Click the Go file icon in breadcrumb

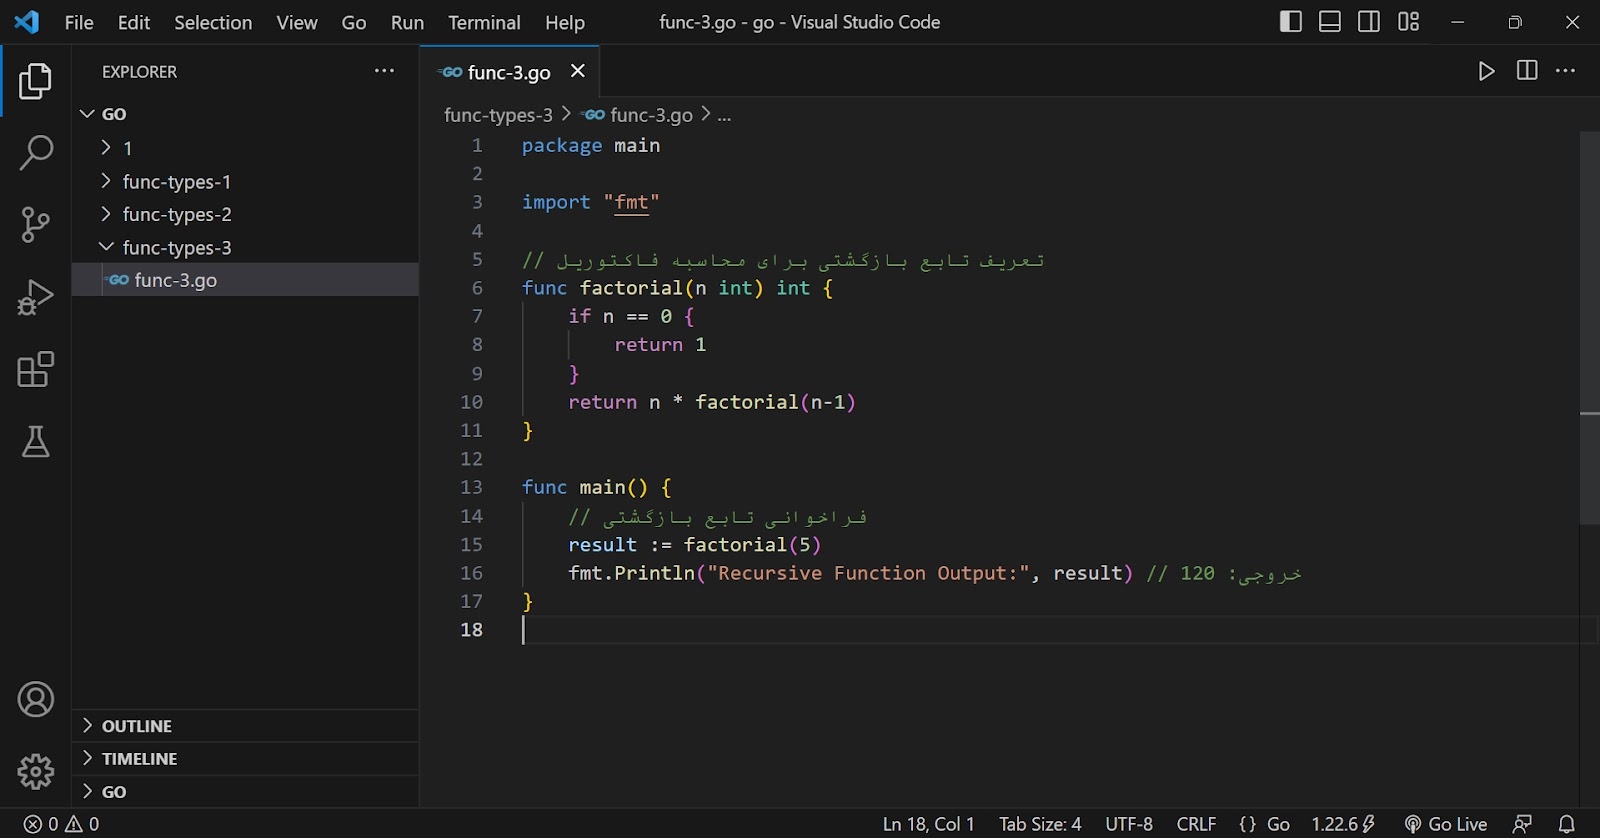tap(594, 115)
